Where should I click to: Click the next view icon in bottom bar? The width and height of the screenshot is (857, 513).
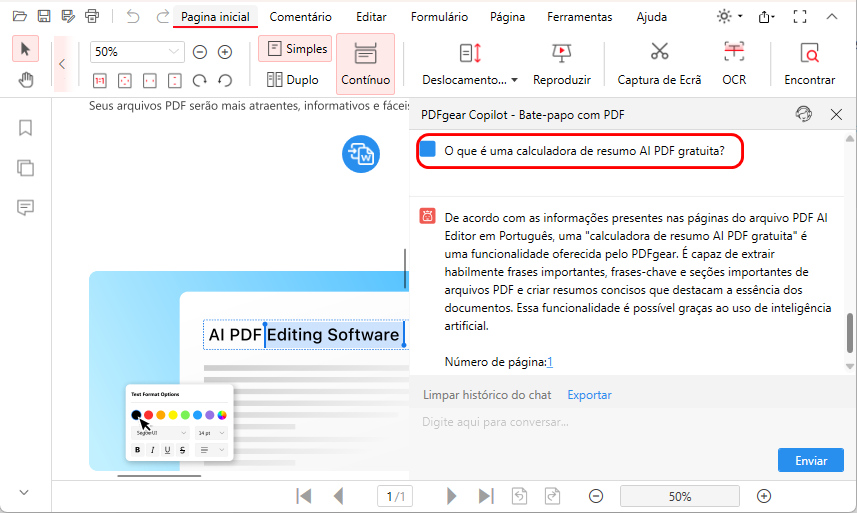click(x=553, y=496)
